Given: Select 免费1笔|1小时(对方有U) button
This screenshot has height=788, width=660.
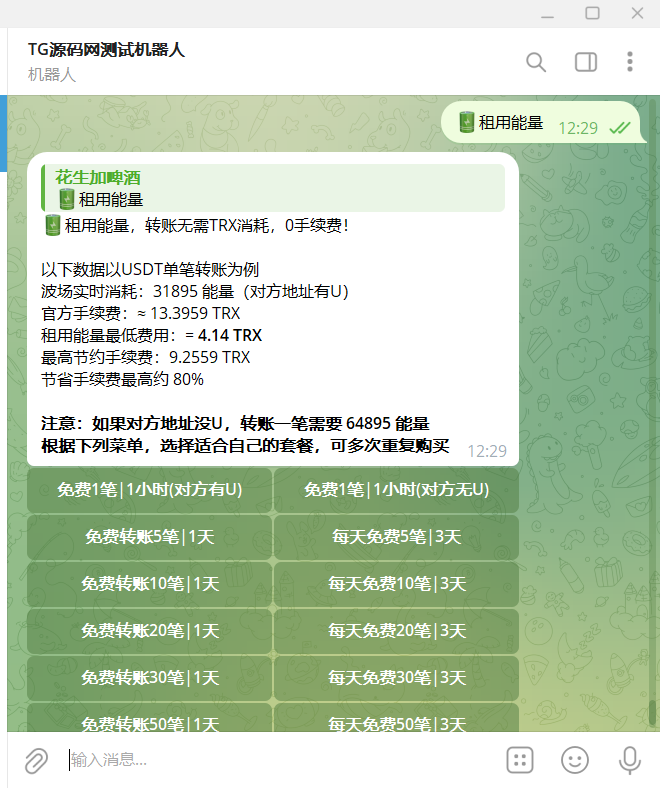Looking at the screenshot, I should click(149, 490).
